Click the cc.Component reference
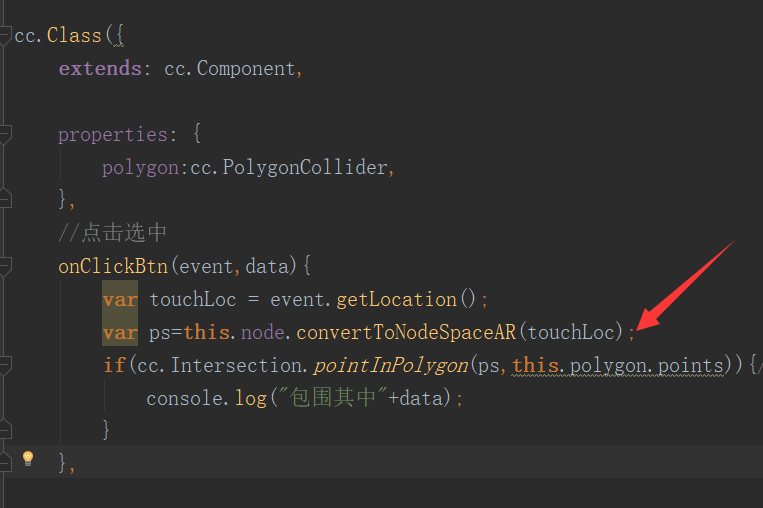Image resolution: width=763 pixels, height=508 pixels. pos(230,69)
